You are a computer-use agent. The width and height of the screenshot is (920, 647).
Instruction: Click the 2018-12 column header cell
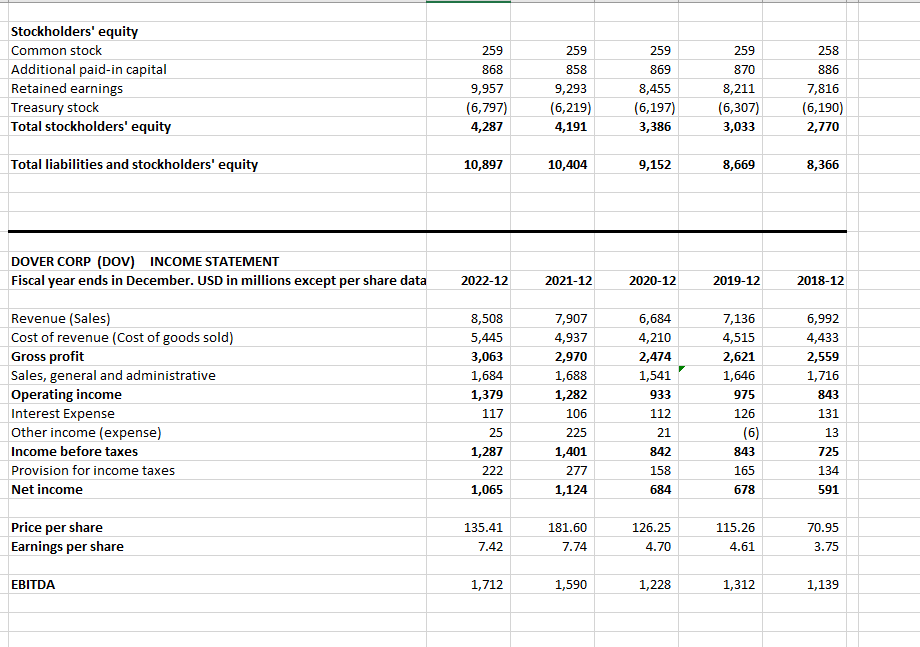820,280
